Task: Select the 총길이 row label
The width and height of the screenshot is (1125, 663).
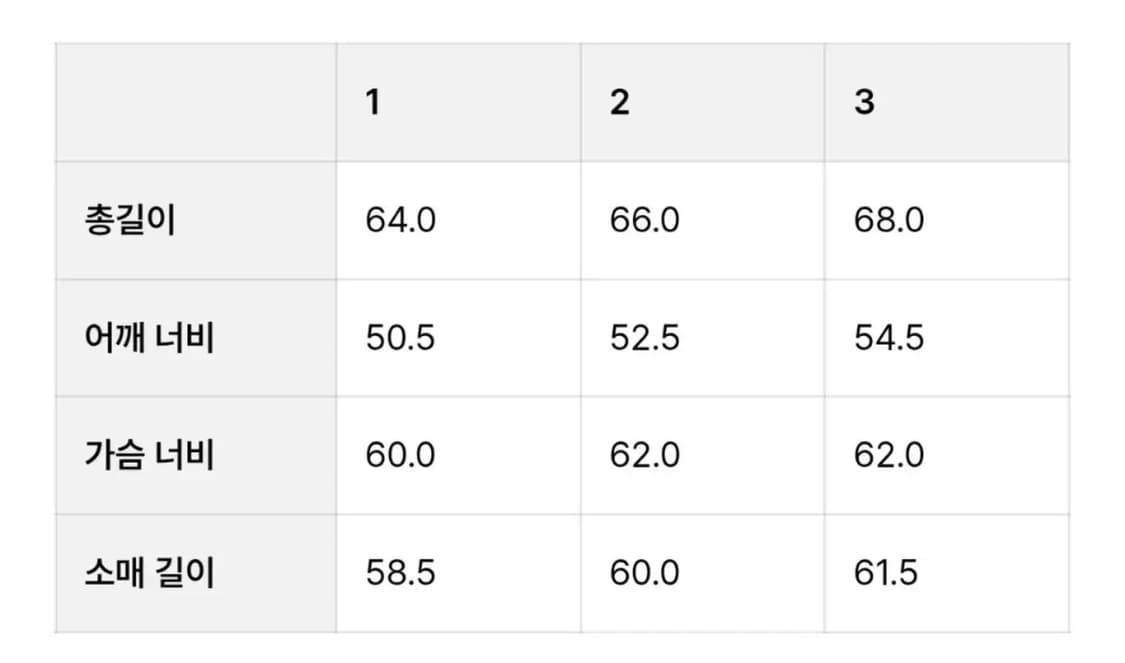Action: 130,220
